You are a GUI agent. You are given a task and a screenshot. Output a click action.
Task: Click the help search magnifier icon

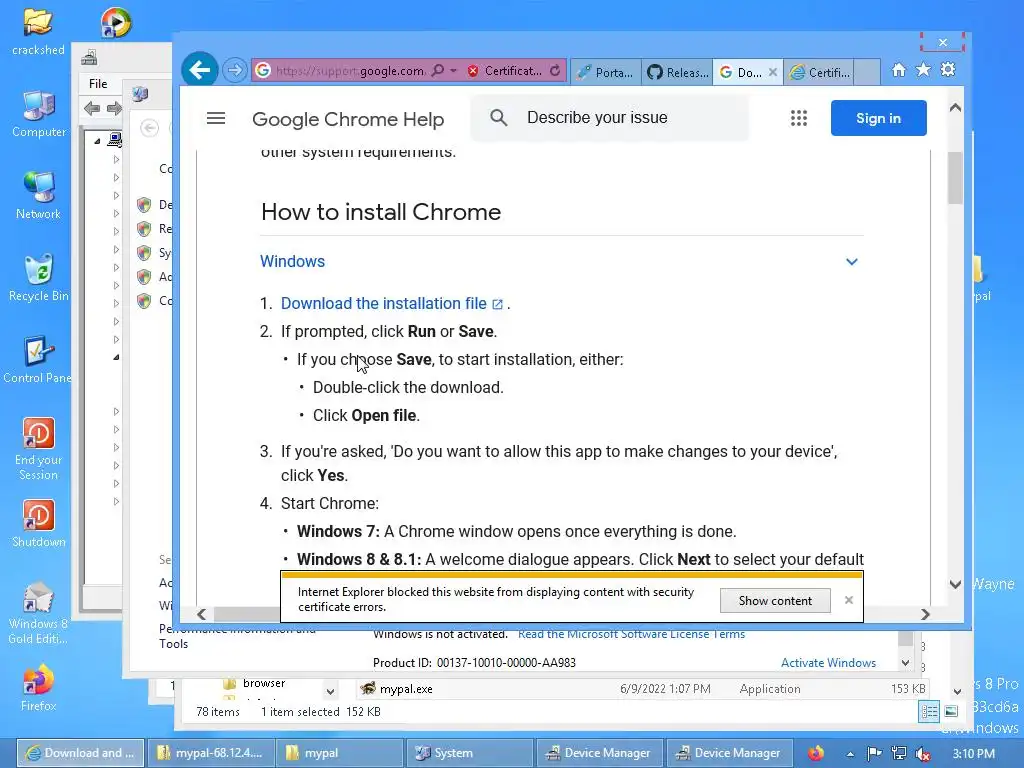click(x=498, y=118)
